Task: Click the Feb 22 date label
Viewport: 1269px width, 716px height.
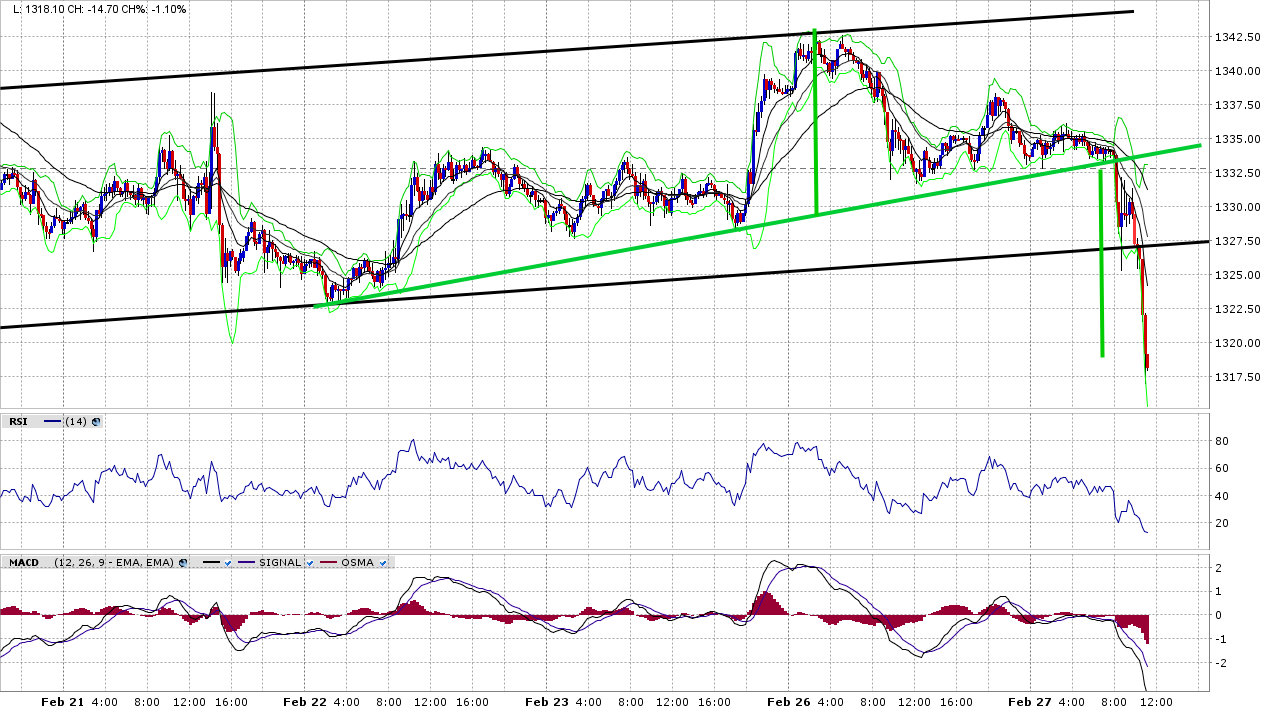Action: click(305, 702)
